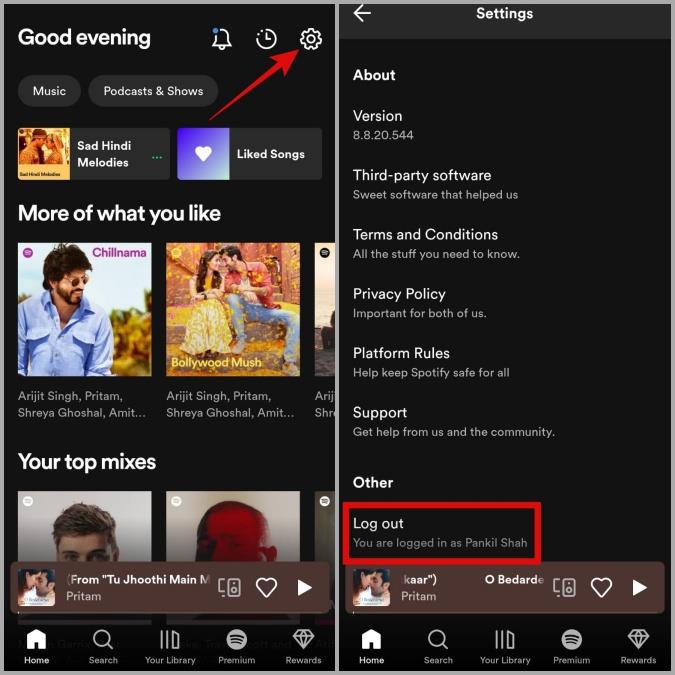Go to Search tab in left screen

103,646
